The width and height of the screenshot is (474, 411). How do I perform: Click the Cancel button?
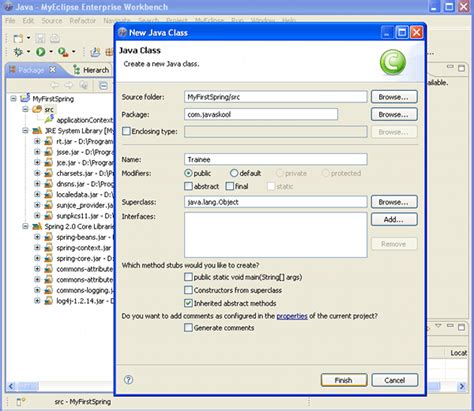(x=395, y=380)
